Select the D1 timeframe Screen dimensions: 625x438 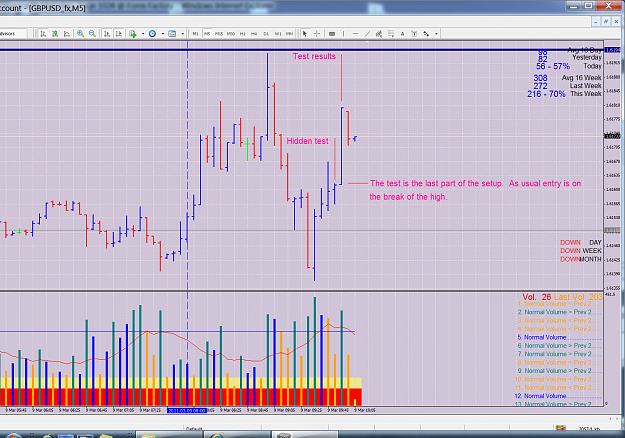click(266, 34)
